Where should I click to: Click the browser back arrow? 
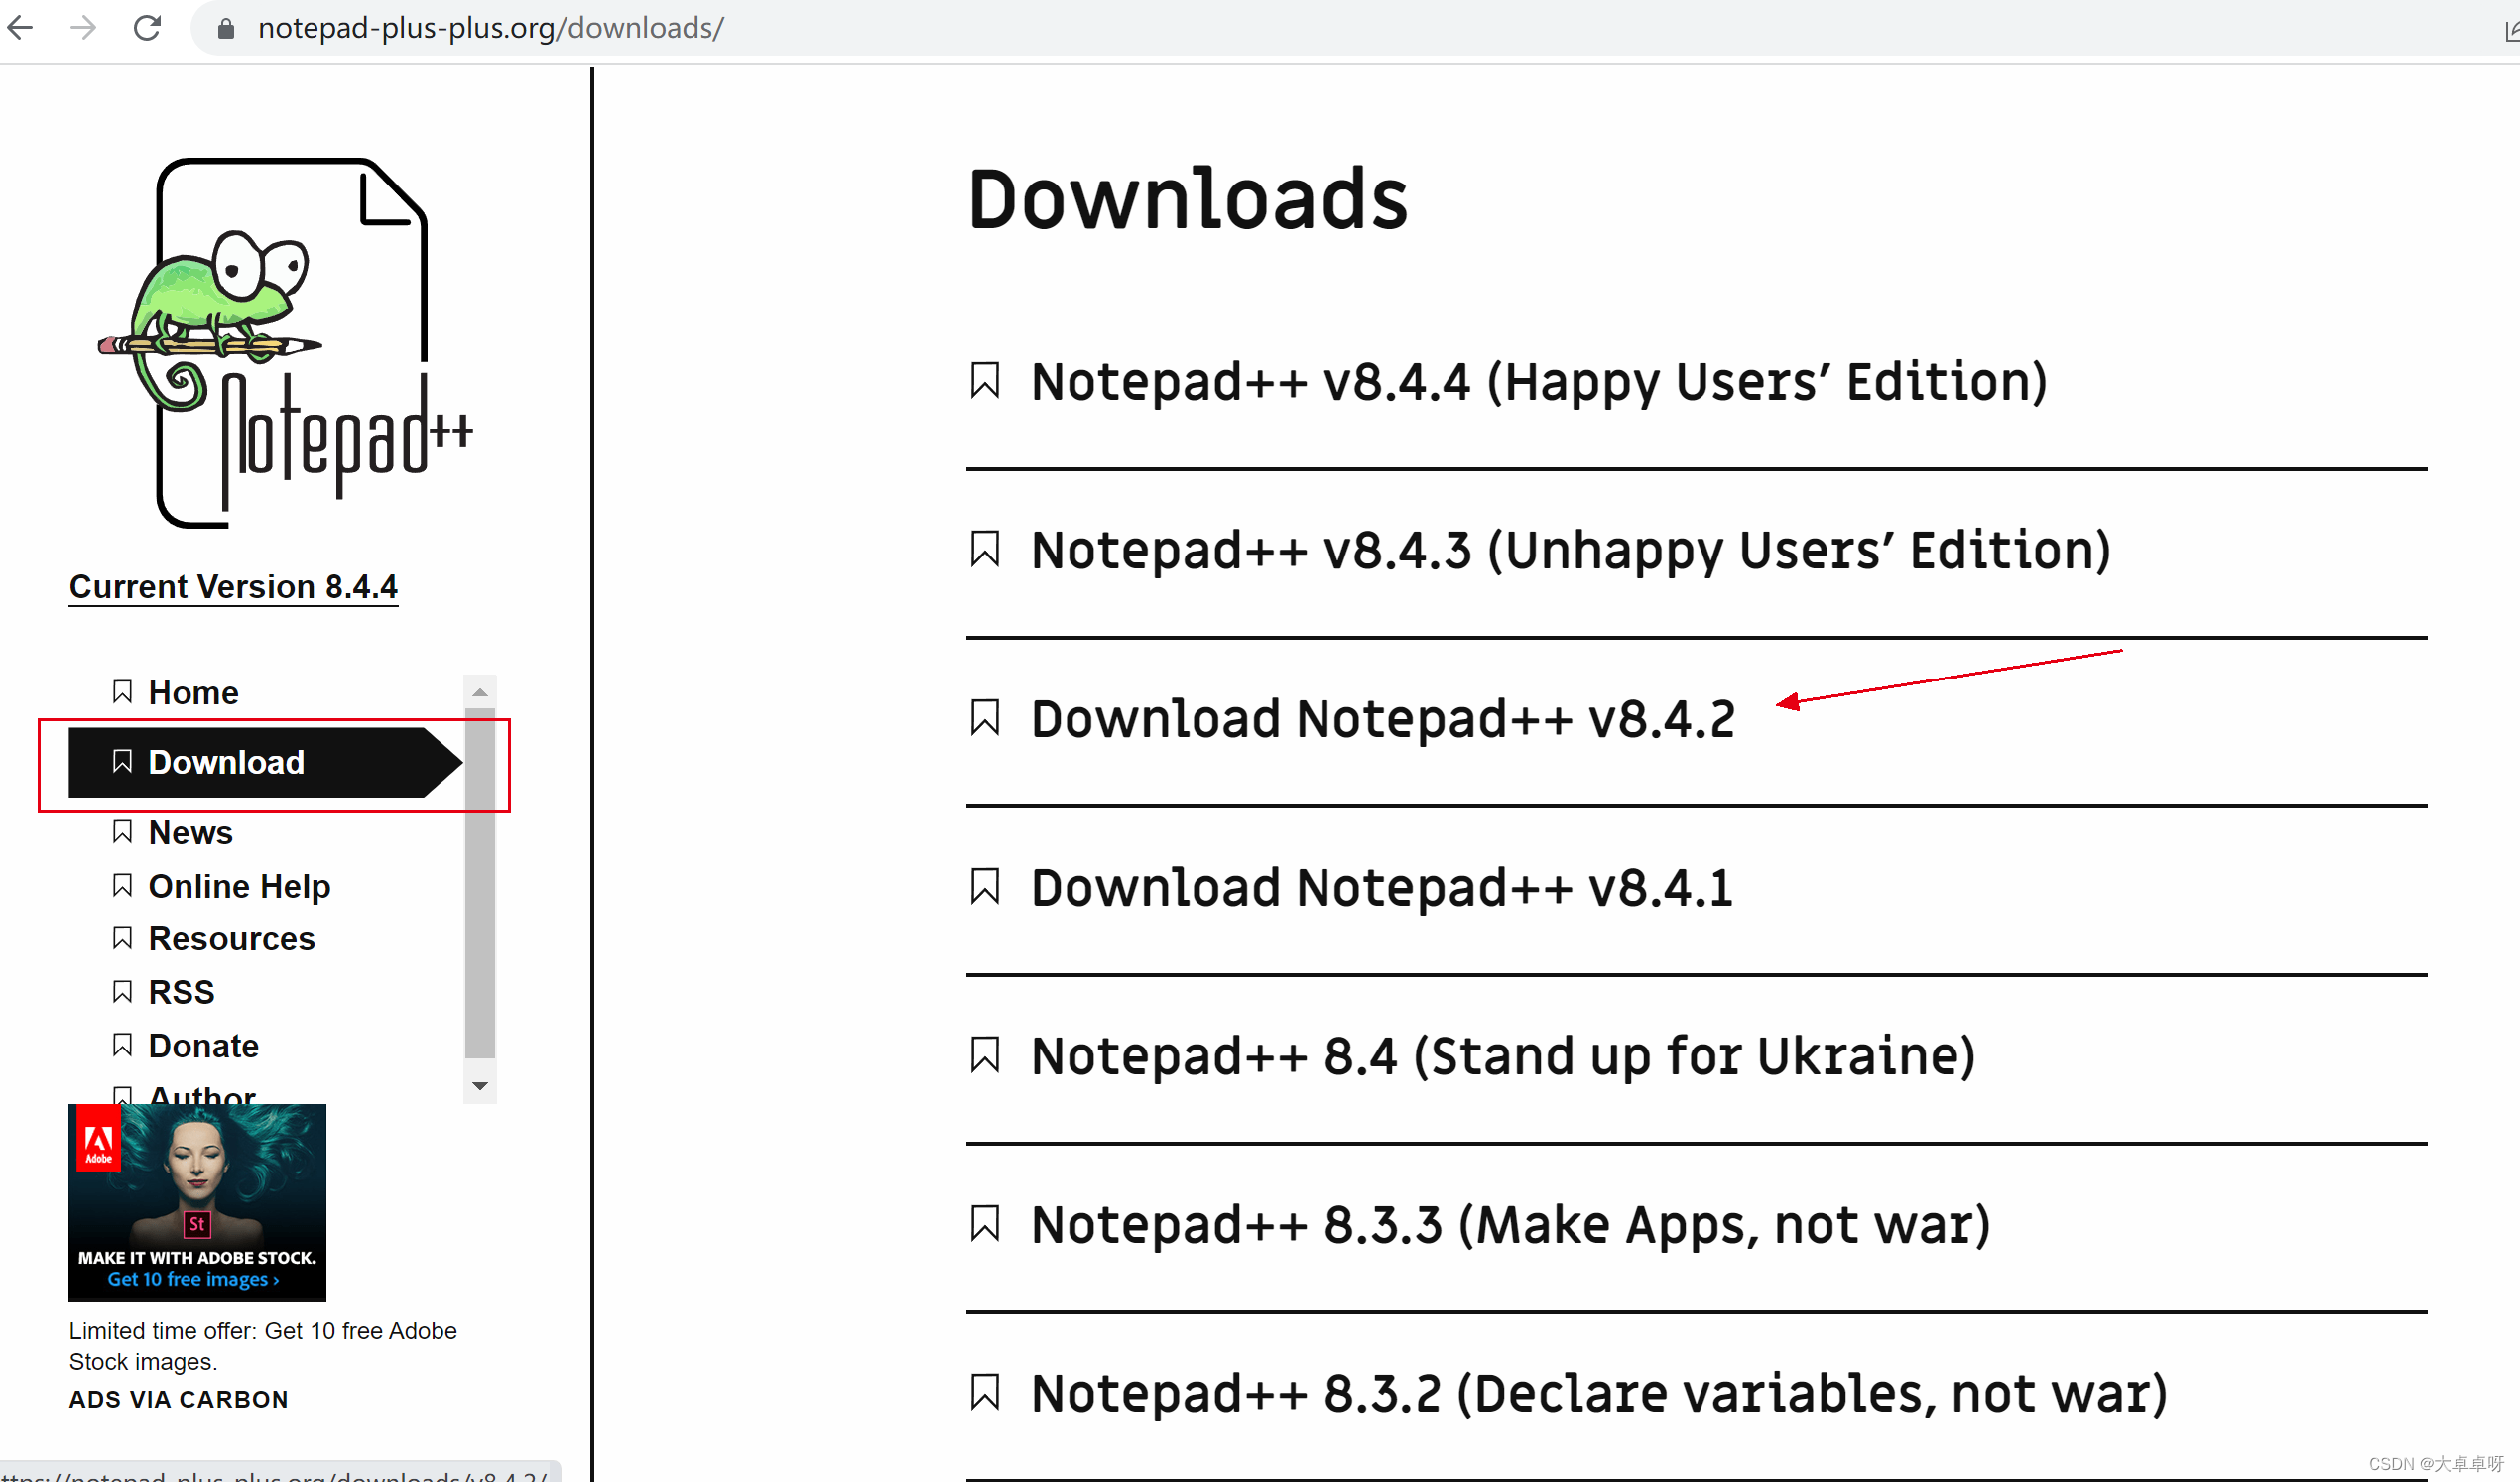tap(20, 27)
